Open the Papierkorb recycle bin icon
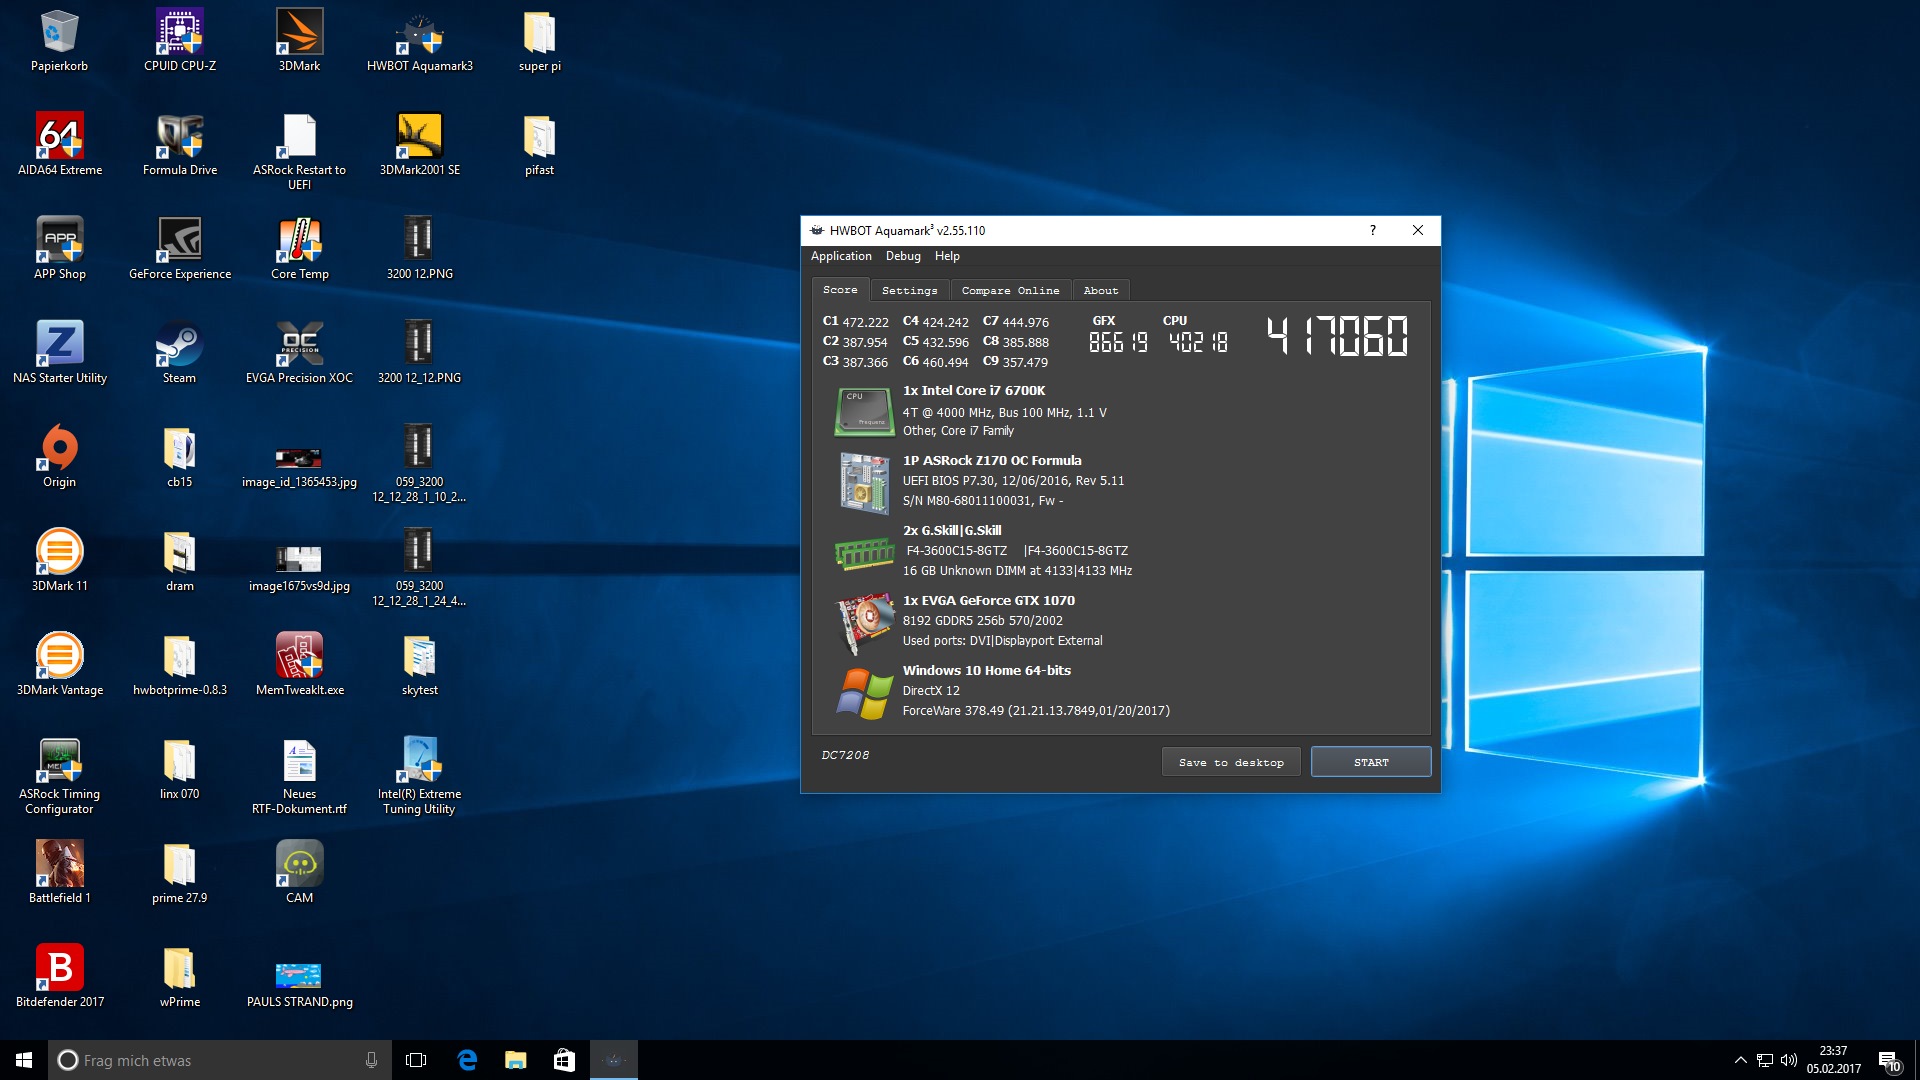This screenshot has width=1920, height=1080. tap(59, 41)
